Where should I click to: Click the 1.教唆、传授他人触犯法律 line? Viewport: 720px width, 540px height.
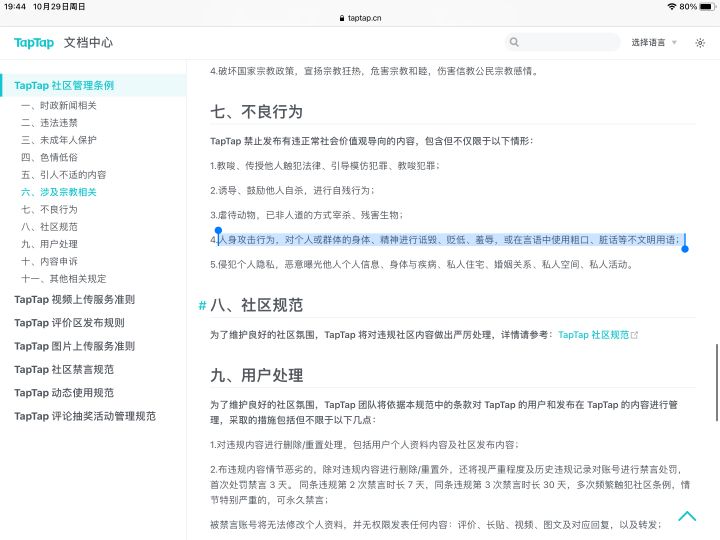click(325, 166)
